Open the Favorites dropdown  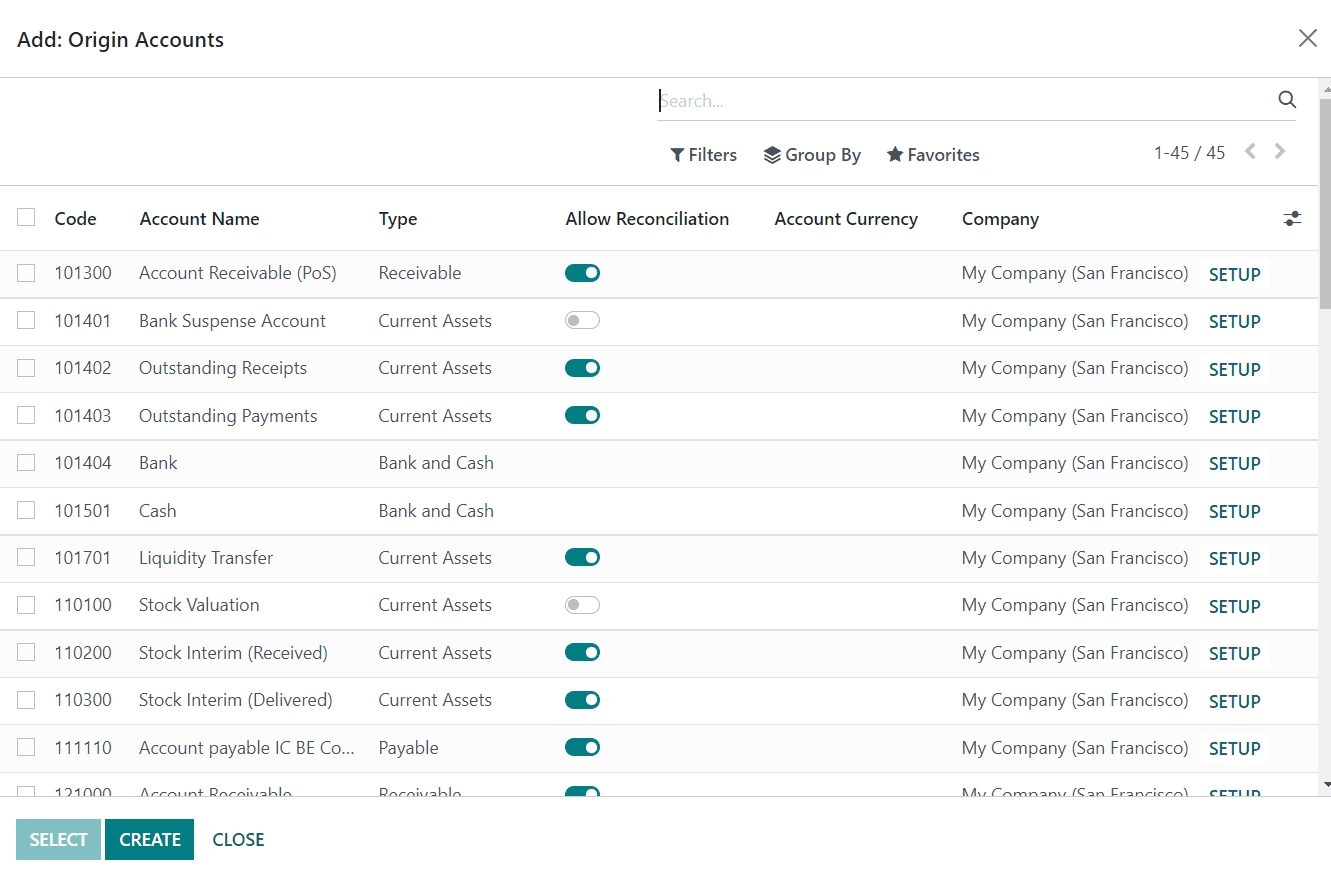pos(933,155)
